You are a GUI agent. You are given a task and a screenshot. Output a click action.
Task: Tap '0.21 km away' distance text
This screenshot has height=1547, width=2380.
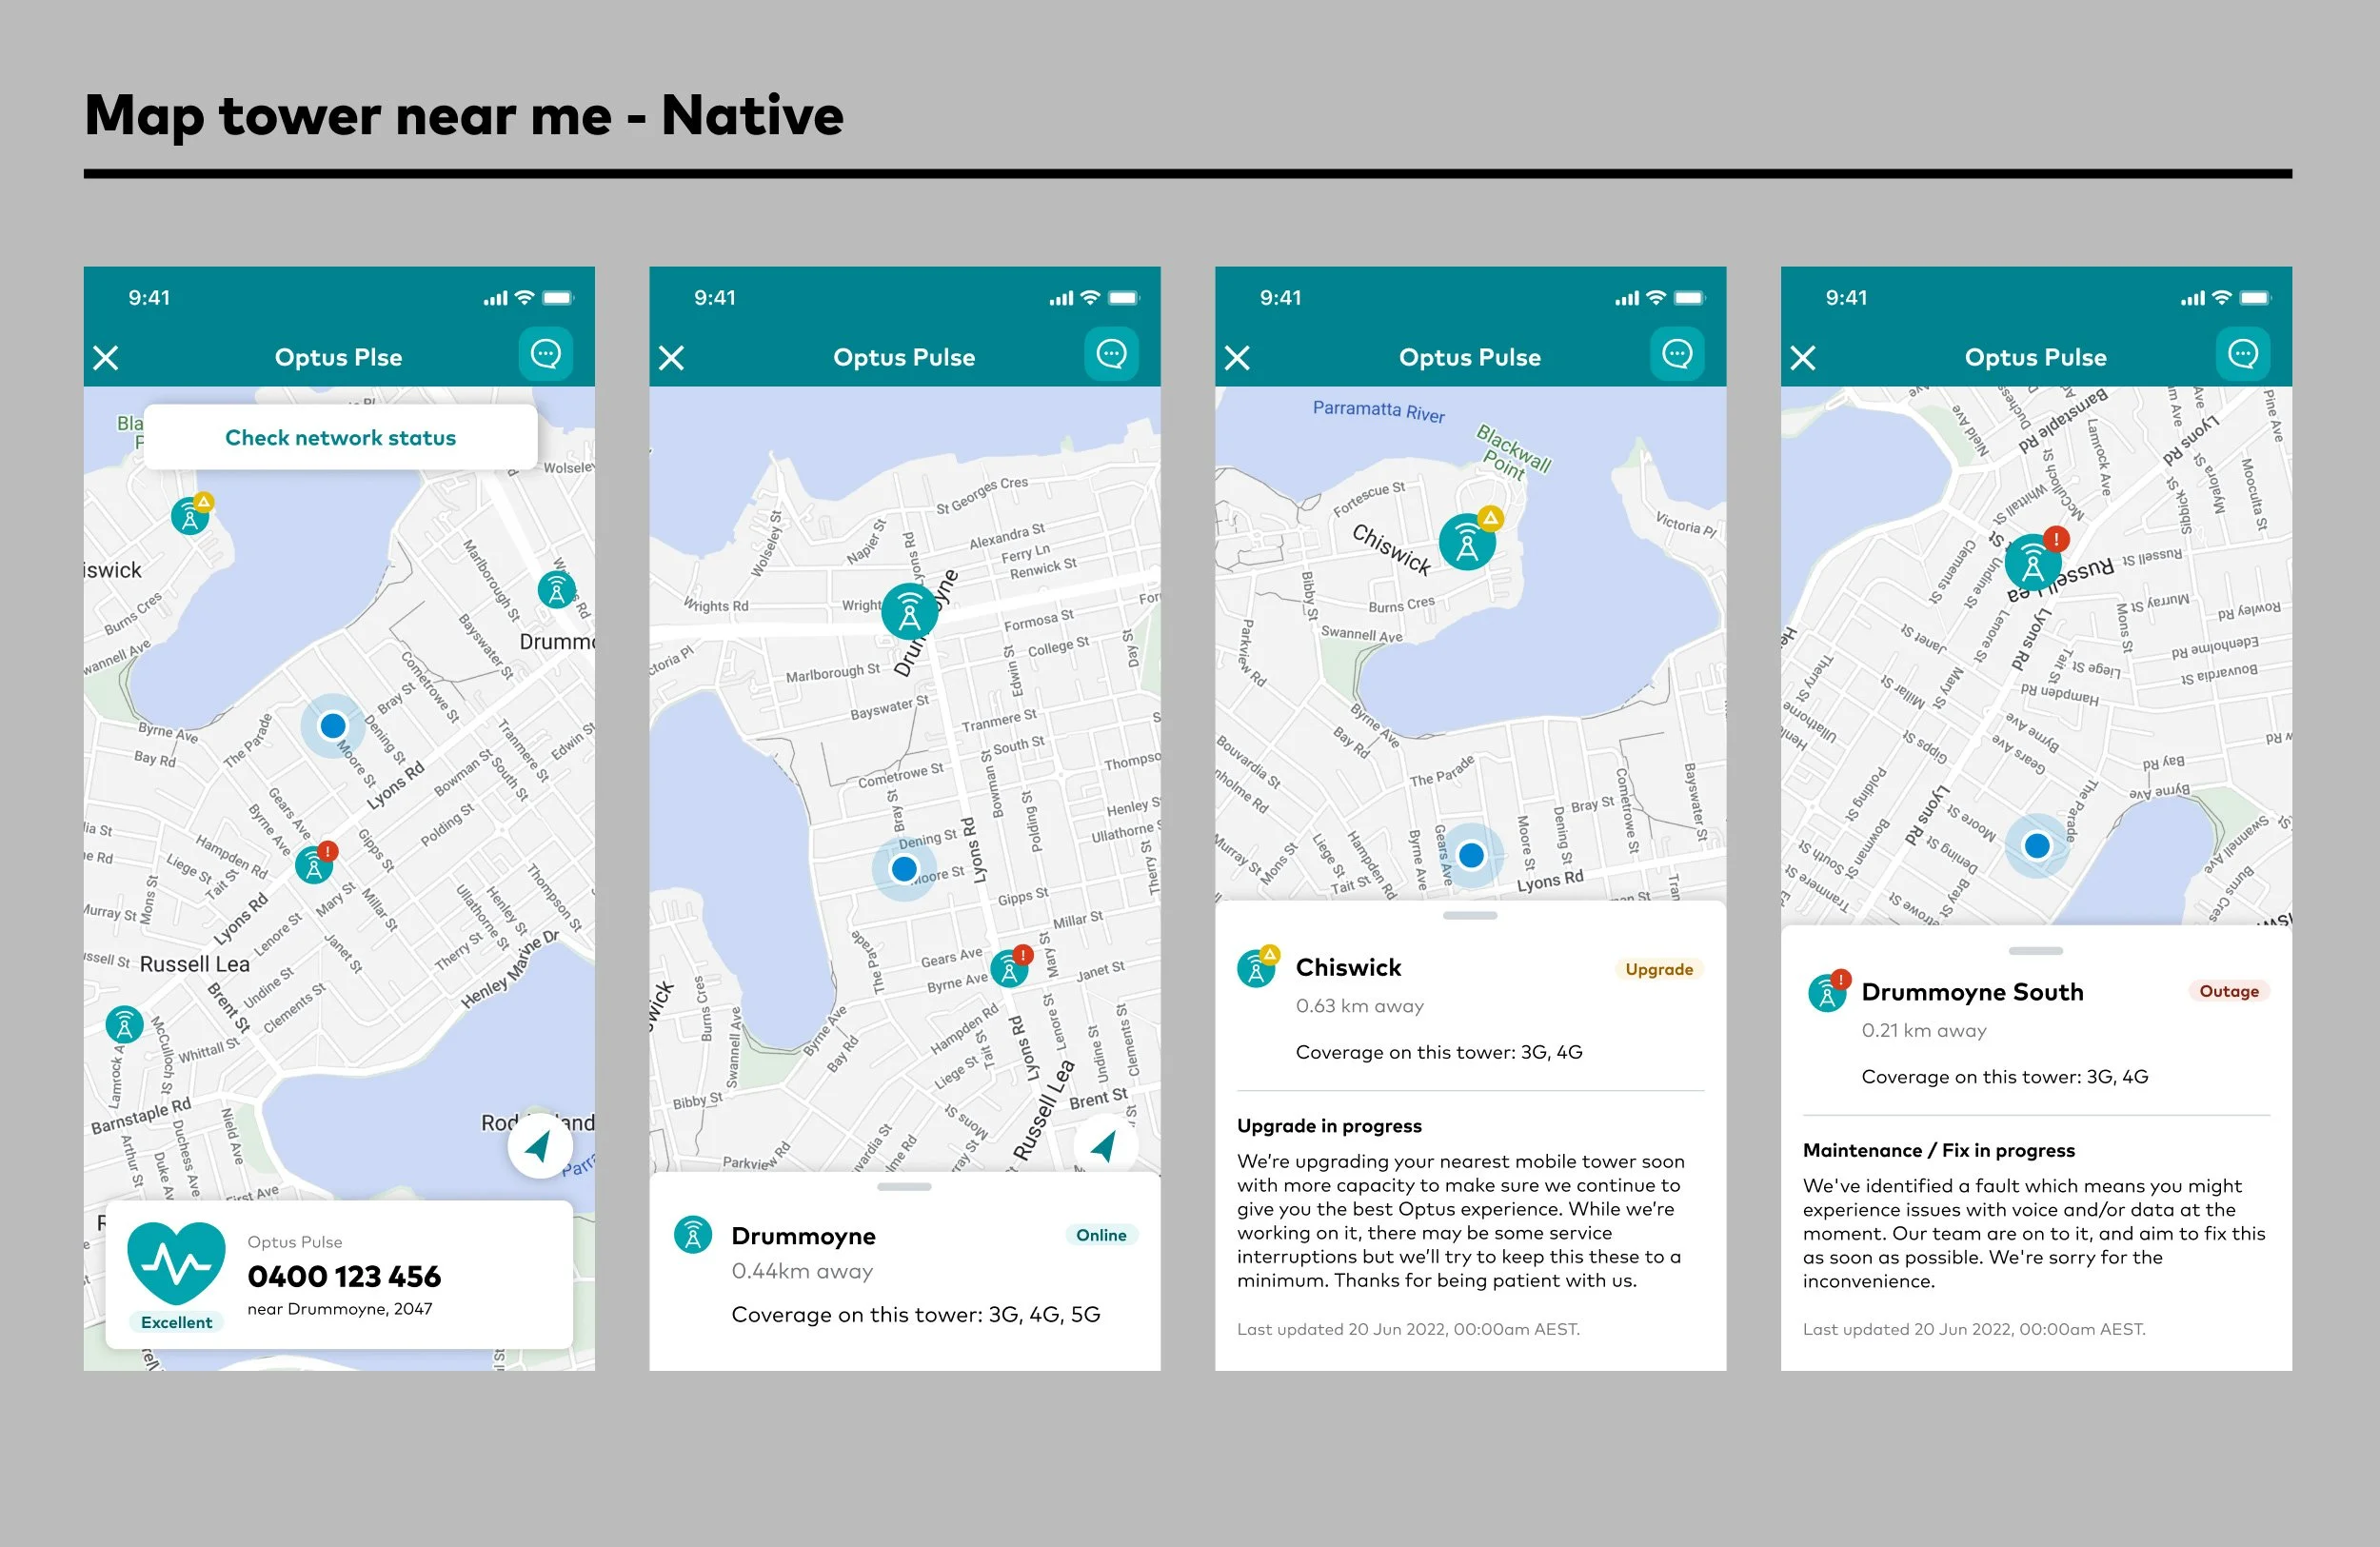[1924, 1031]
